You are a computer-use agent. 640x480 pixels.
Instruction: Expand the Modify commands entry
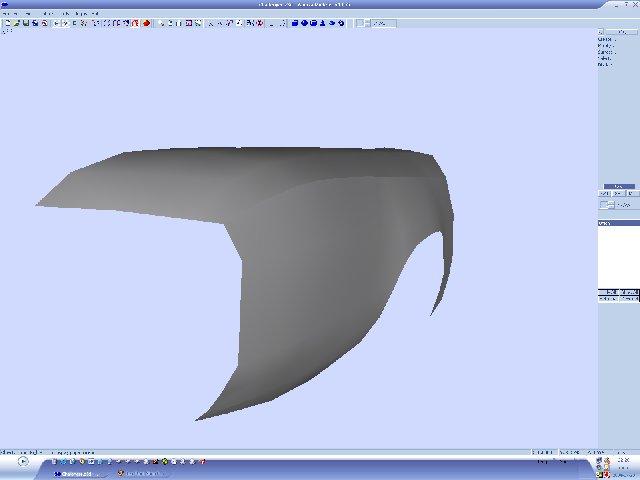[606, 45]
